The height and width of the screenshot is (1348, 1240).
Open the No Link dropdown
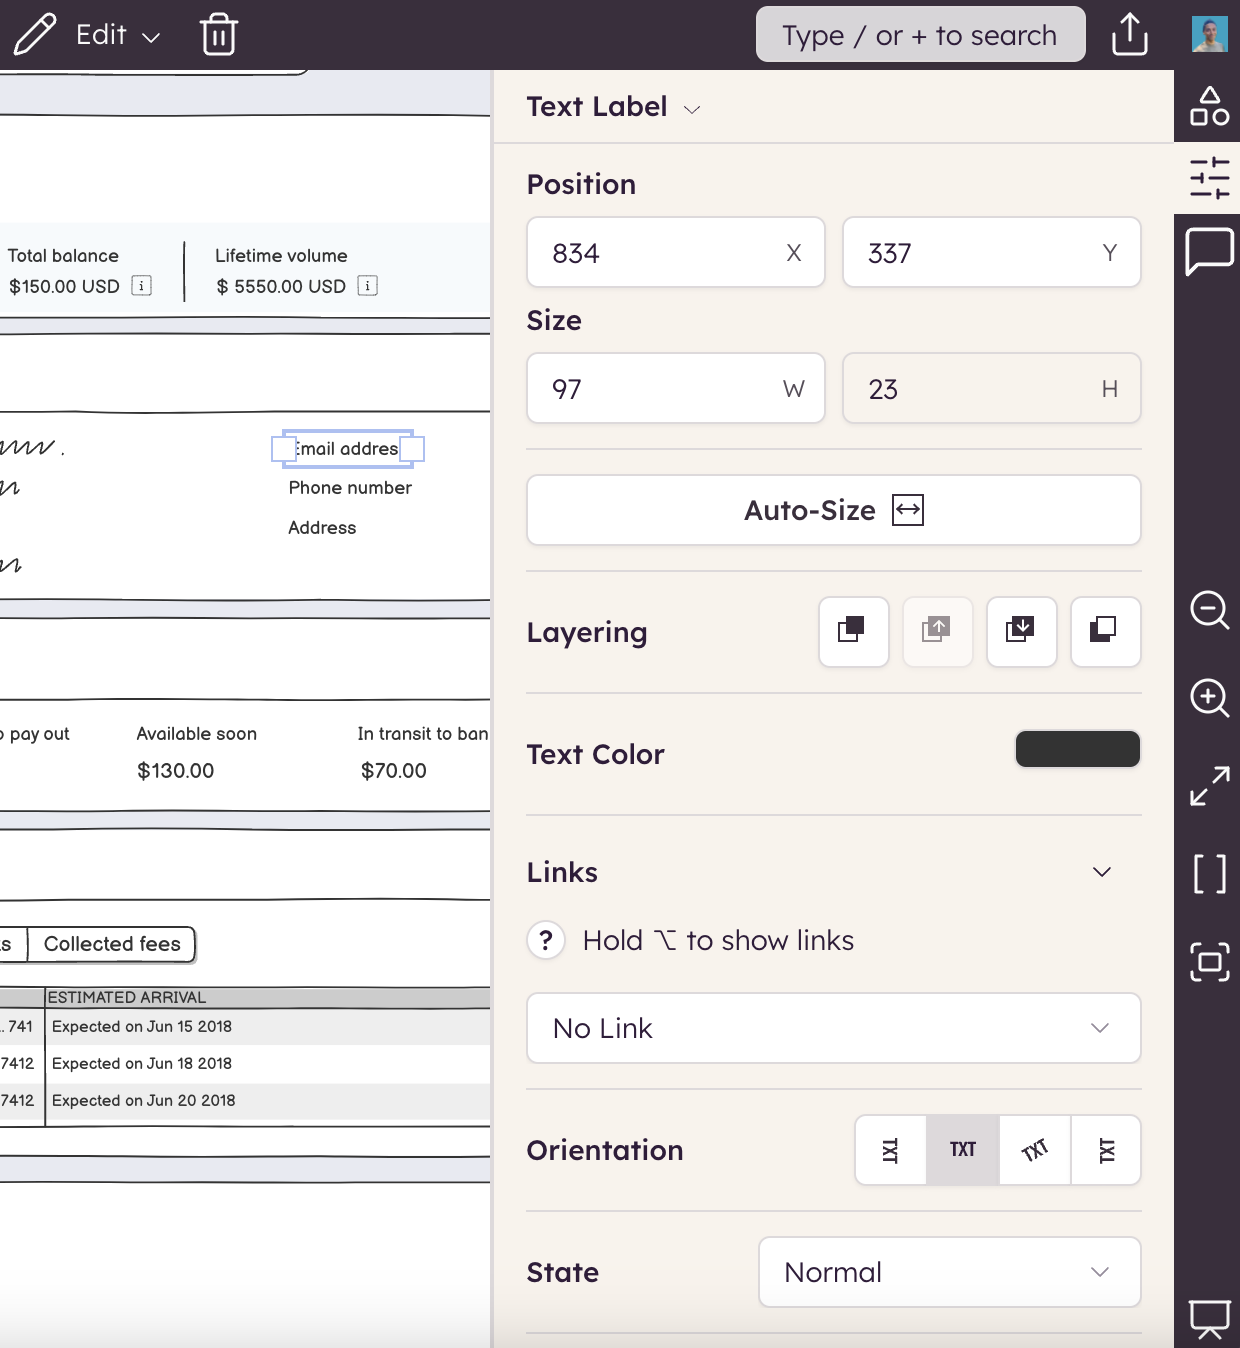click(833, 1028)
